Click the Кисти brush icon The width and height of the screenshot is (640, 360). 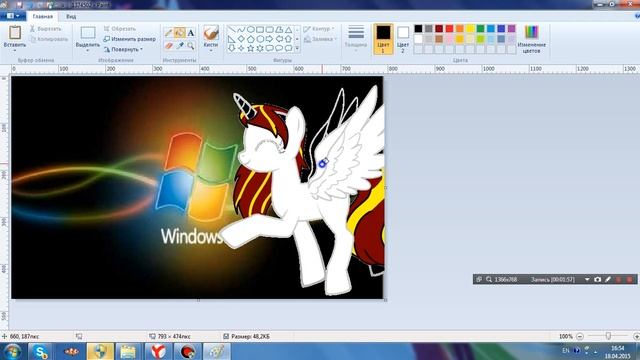pyautogui.click(x=211, y=33)
